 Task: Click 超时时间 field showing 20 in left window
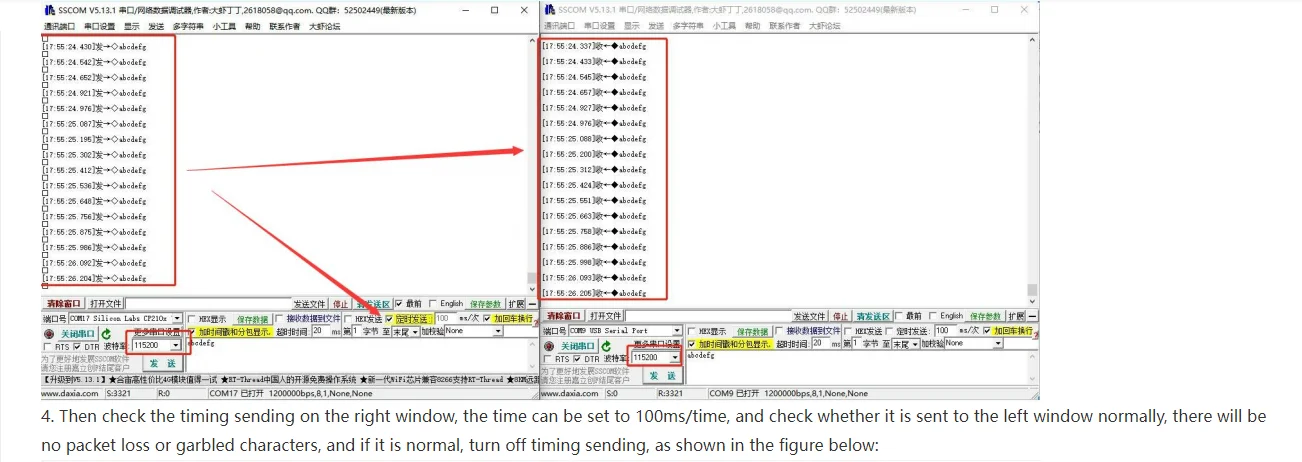point(321,331)
